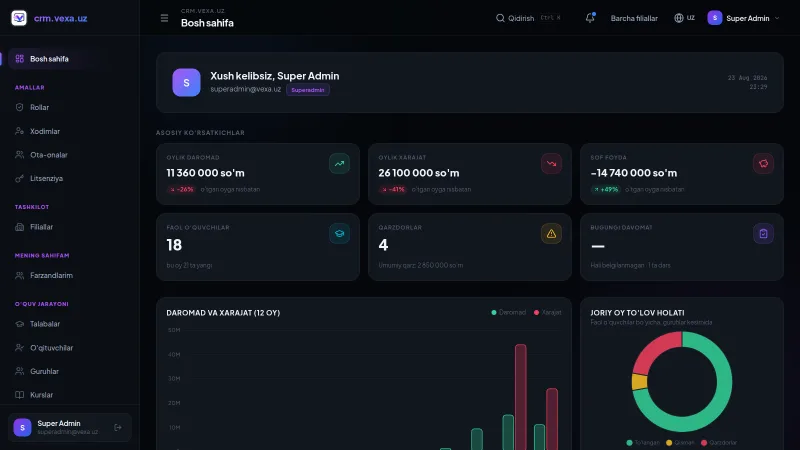Image resolution: width=800 pixels, height=450 pixels.
Task: Open the Barcha filiallar branch selector
Action: pos(634,18)
